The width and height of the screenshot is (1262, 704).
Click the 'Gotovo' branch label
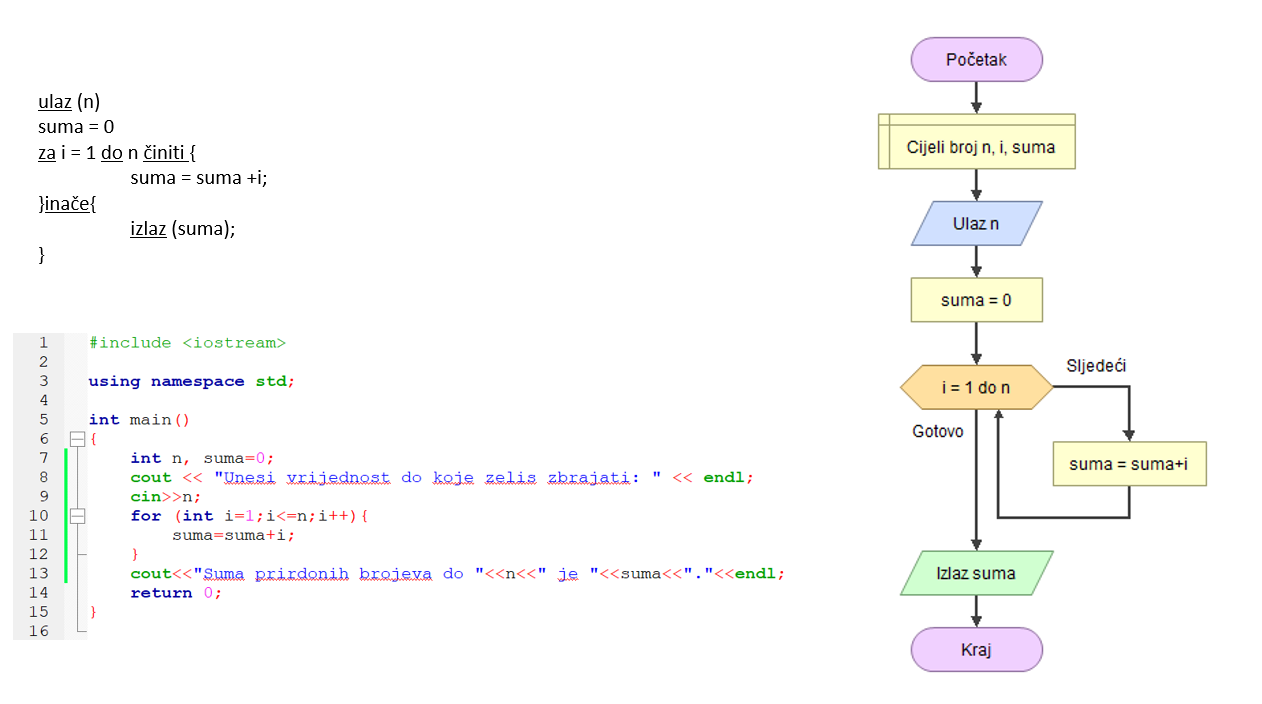[938, 431]
